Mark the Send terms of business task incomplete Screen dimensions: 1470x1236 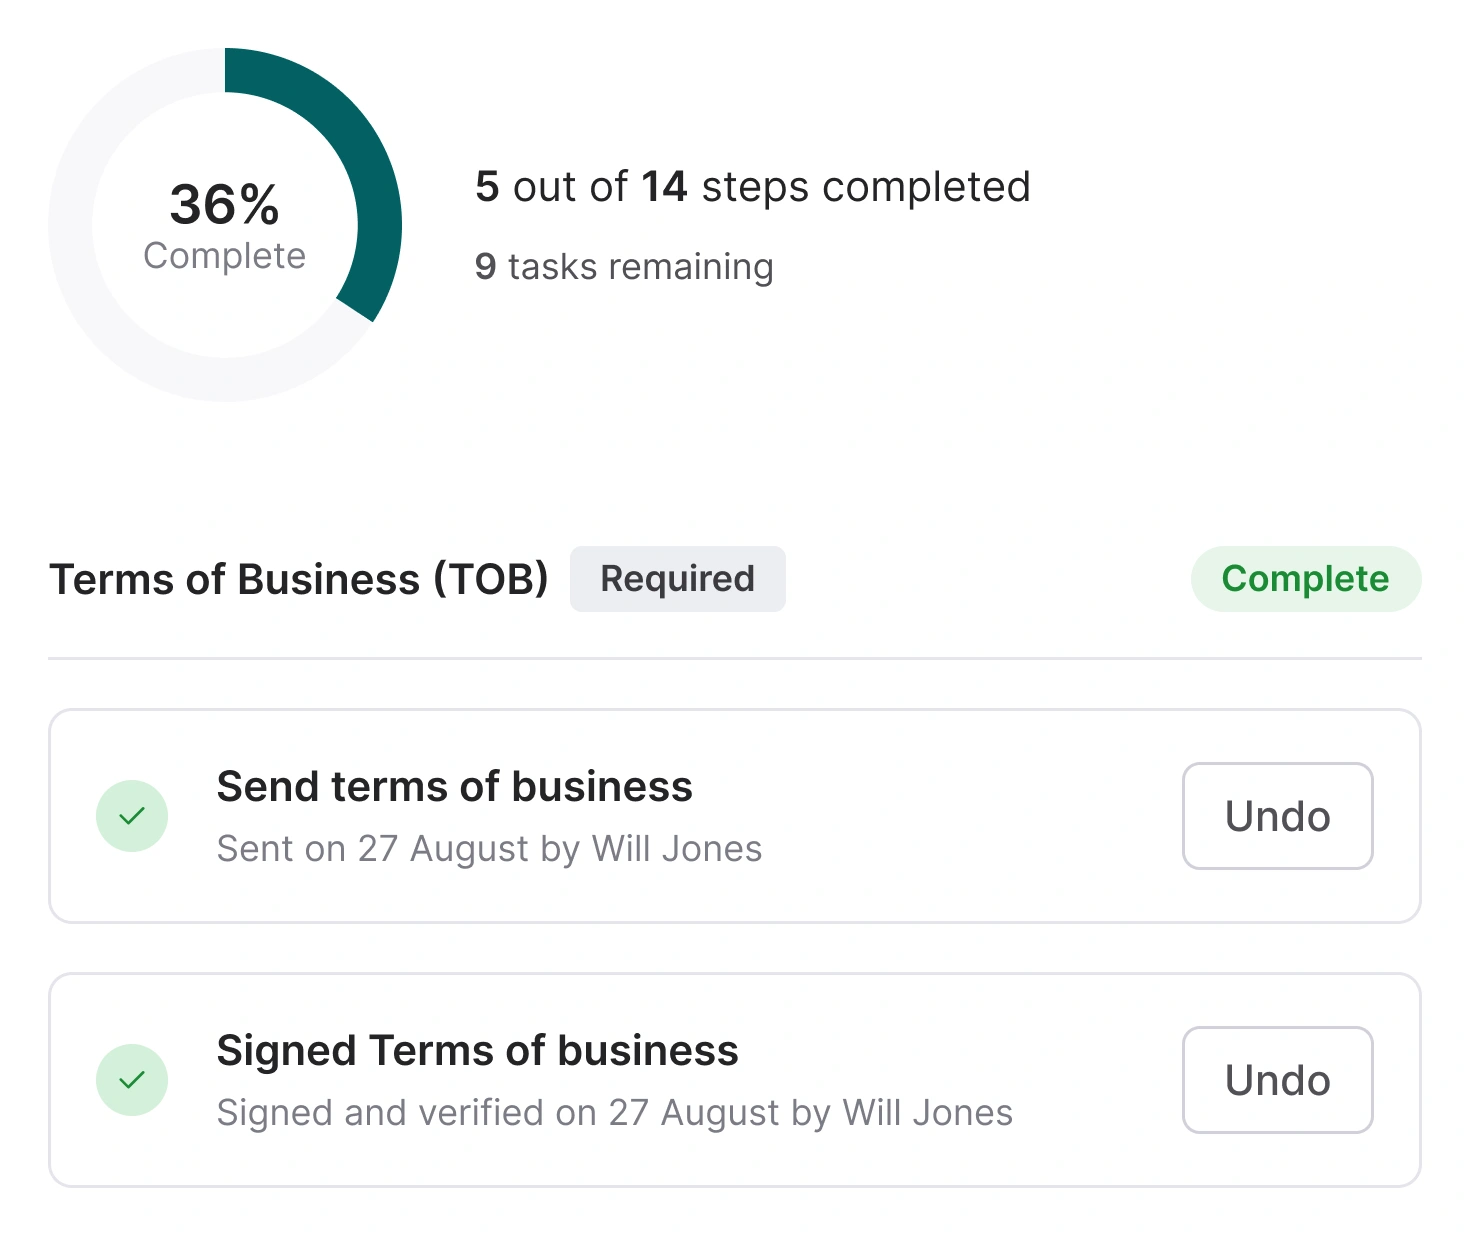(x=1277, y=816)
